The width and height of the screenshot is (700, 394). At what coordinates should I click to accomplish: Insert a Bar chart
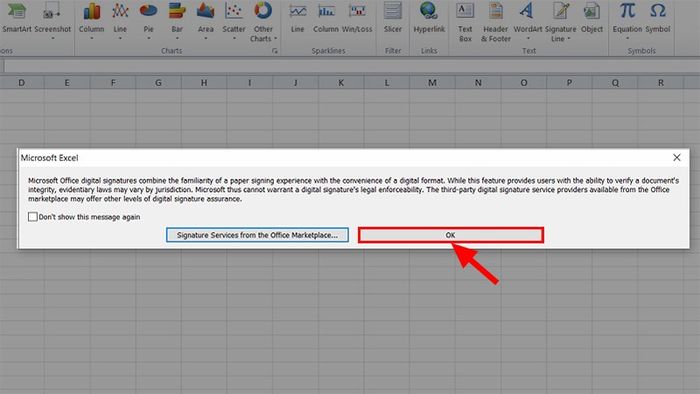coord(177,18)
